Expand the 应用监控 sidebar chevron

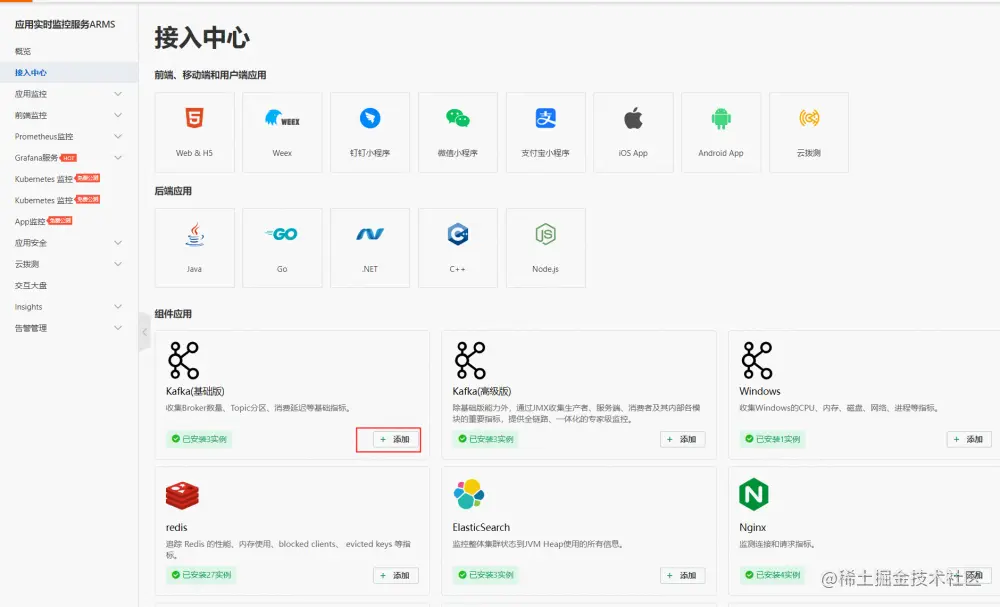coord(118,94)
